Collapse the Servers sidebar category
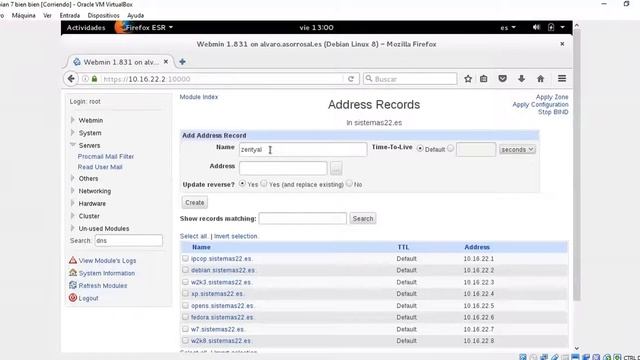 click(73, 145)
